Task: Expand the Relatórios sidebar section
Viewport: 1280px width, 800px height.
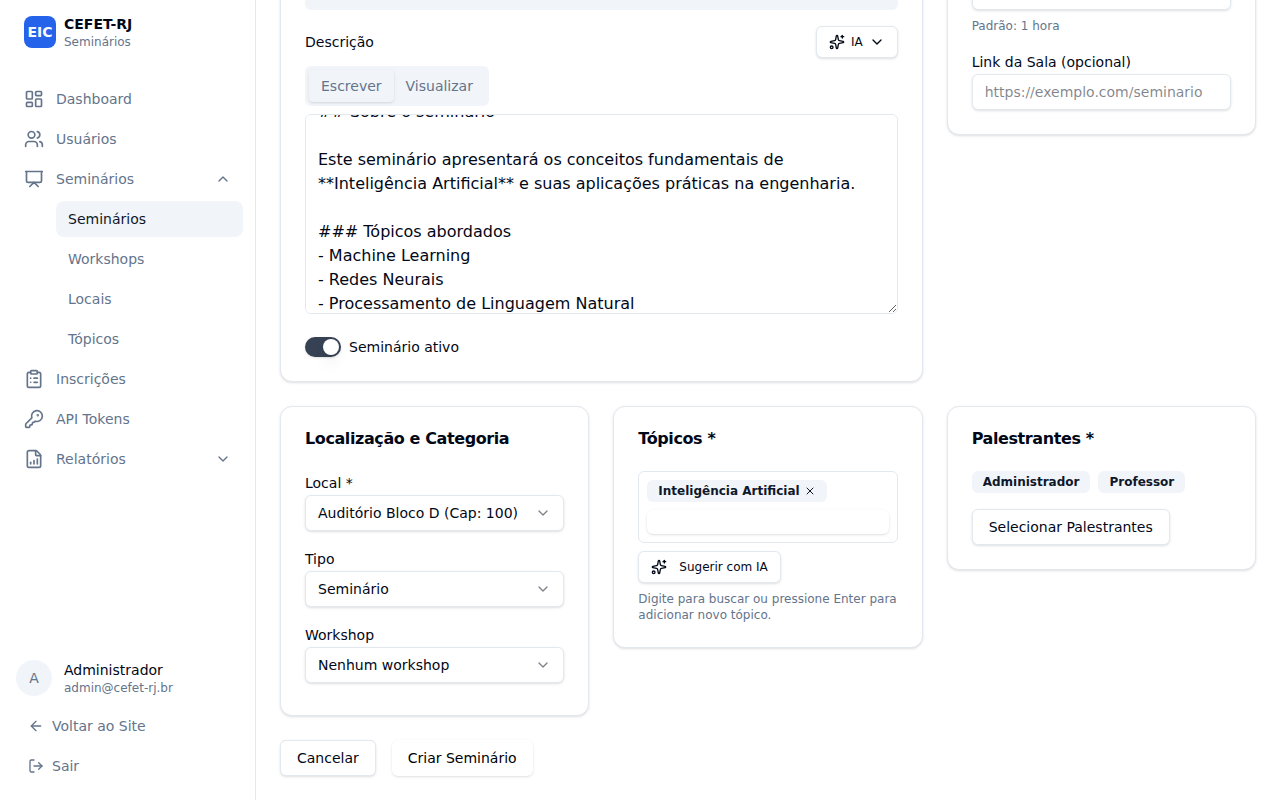Action: point(223,459)
